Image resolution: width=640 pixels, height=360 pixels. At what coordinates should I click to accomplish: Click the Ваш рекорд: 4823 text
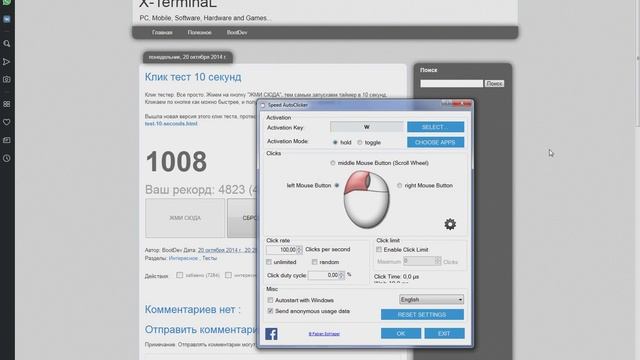pyautogui.click(x=201, y=190)
